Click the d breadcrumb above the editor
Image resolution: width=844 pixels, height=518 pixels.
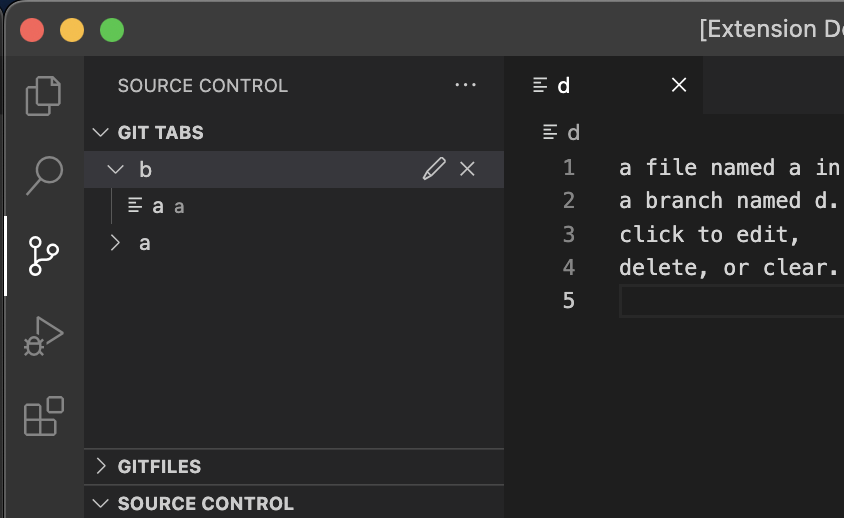pos(573,132)
